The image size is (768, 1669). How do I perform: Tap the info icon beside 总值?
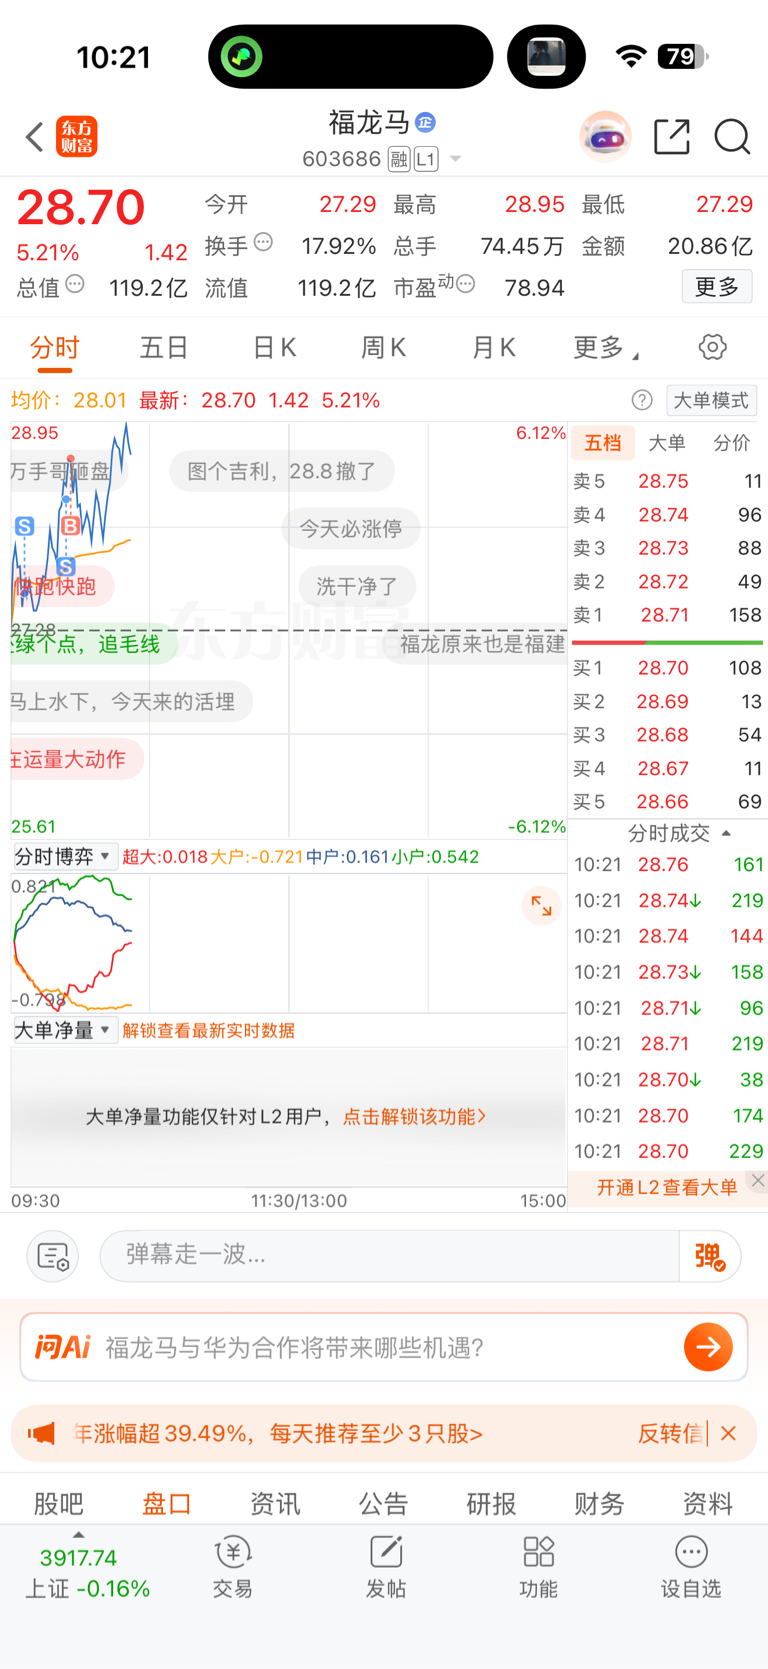point(75,284)
